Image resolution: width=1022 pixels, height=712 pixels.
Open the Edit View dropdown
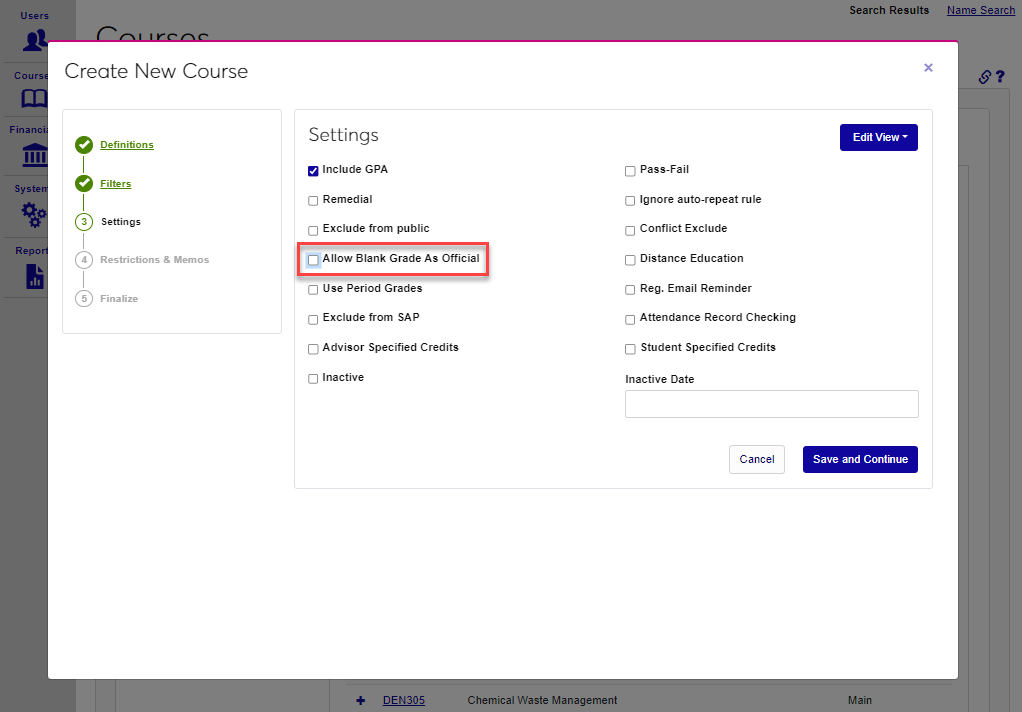point(878,138)
